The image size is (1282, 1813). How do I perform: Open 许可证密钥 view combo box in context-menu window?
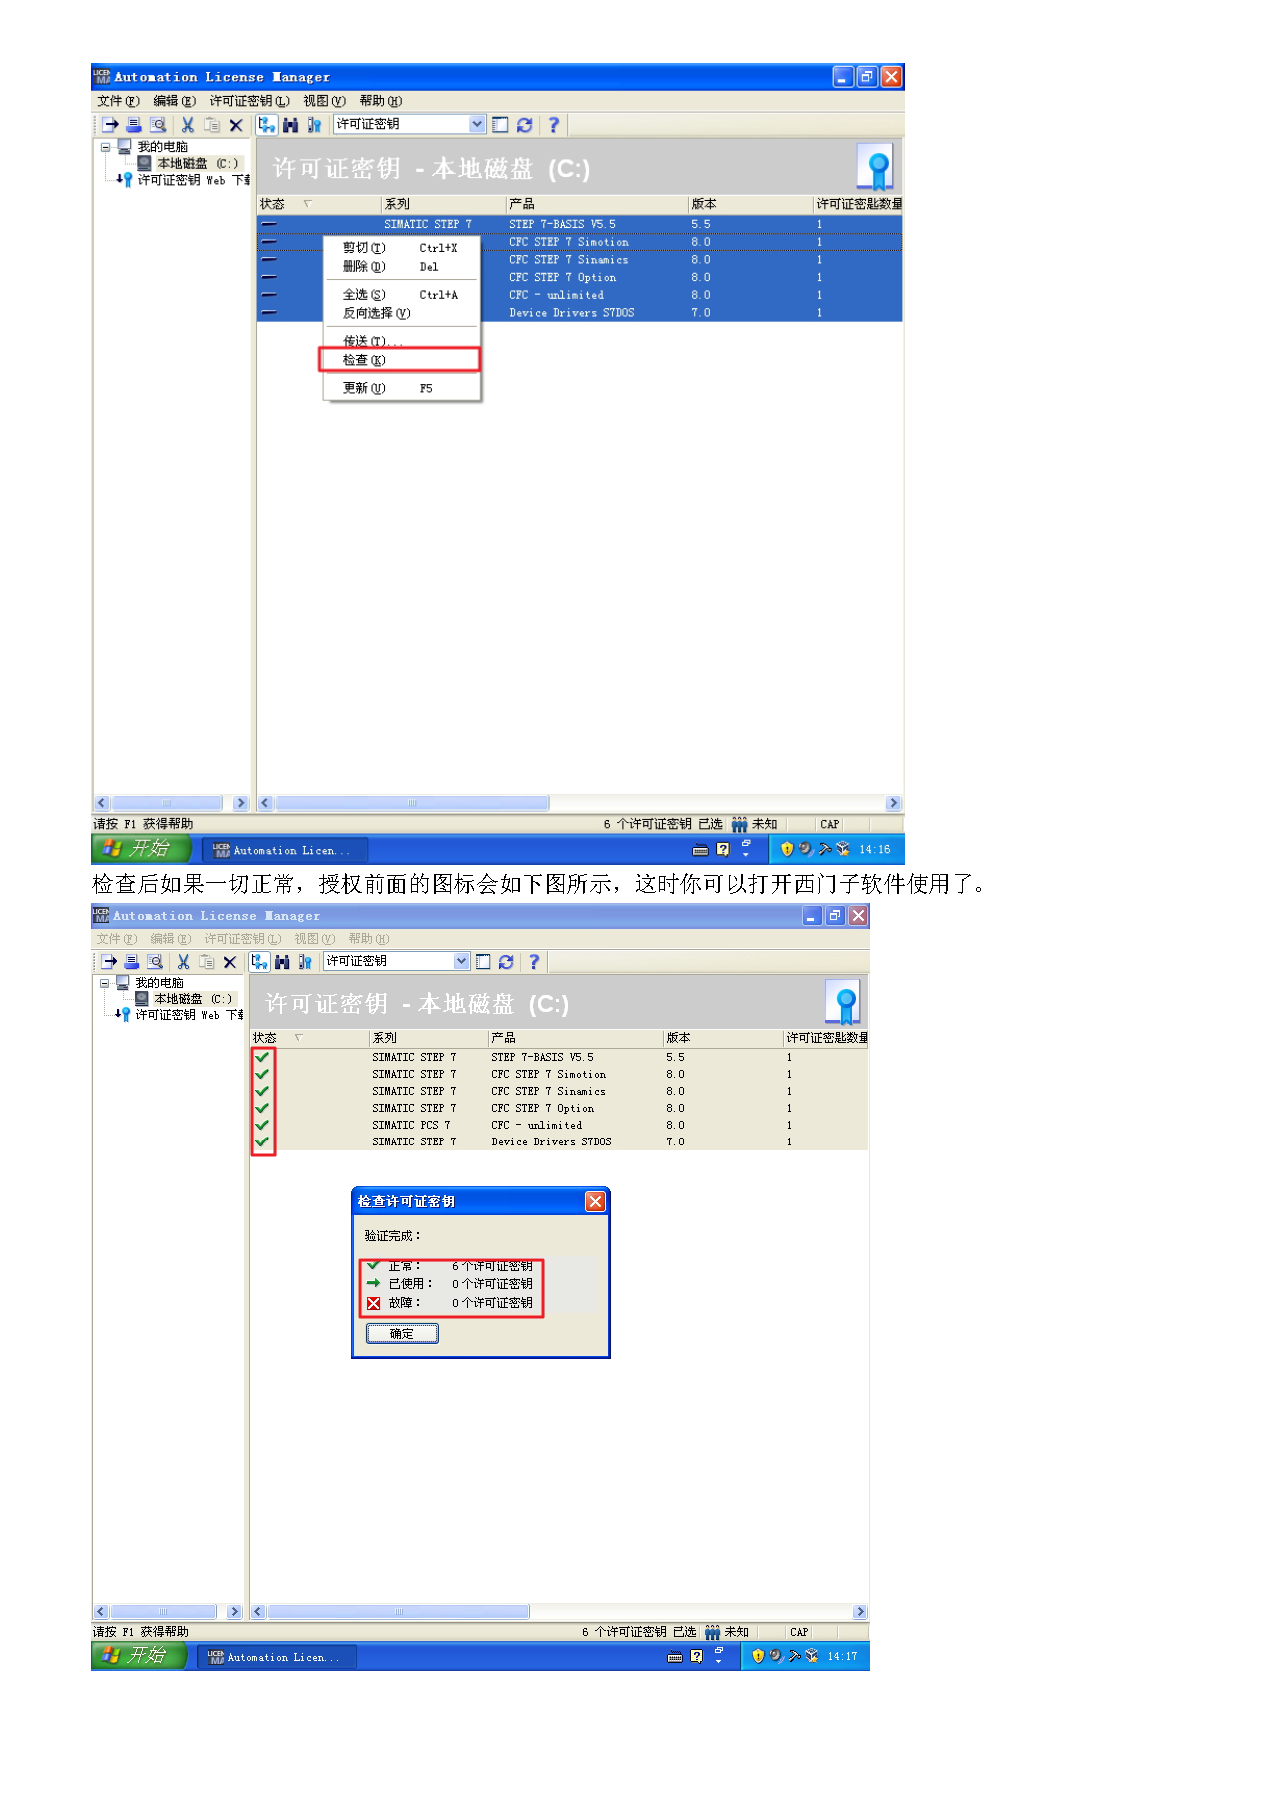click(x=409, y=124)
